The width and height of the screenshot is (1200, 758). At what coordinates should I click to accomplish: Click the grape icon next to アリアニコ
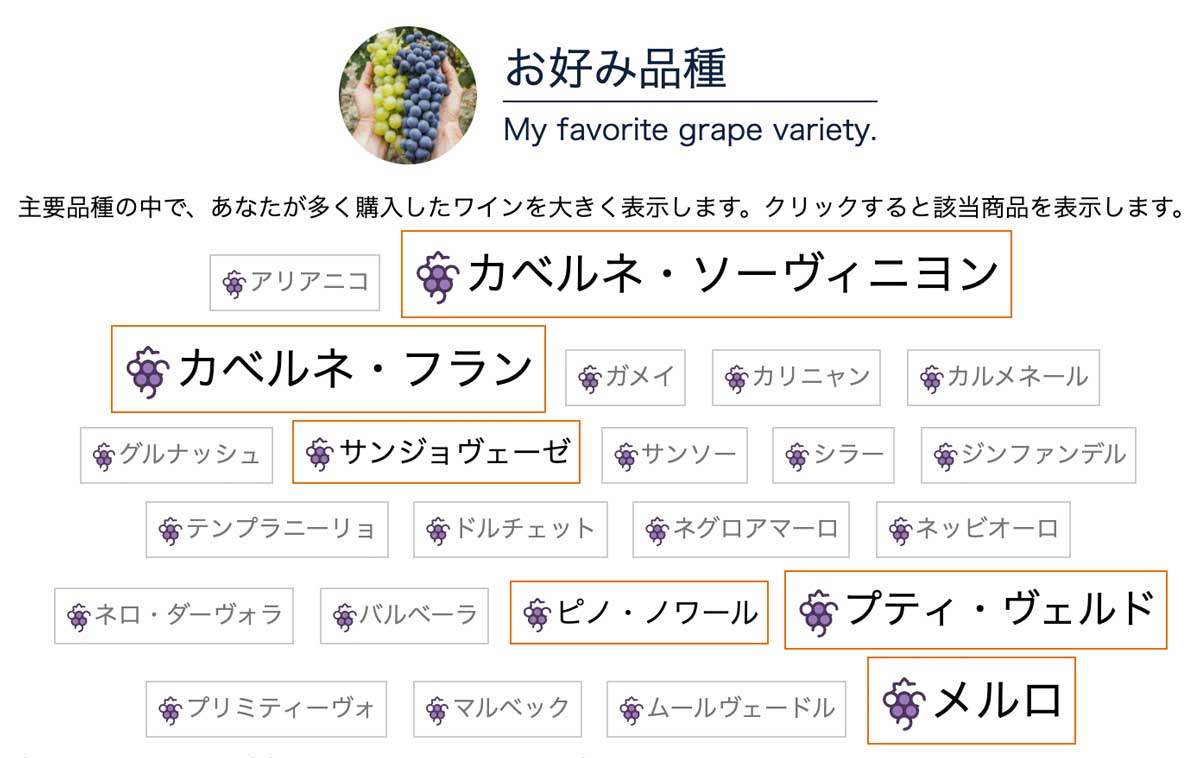(x=234, y=284)
